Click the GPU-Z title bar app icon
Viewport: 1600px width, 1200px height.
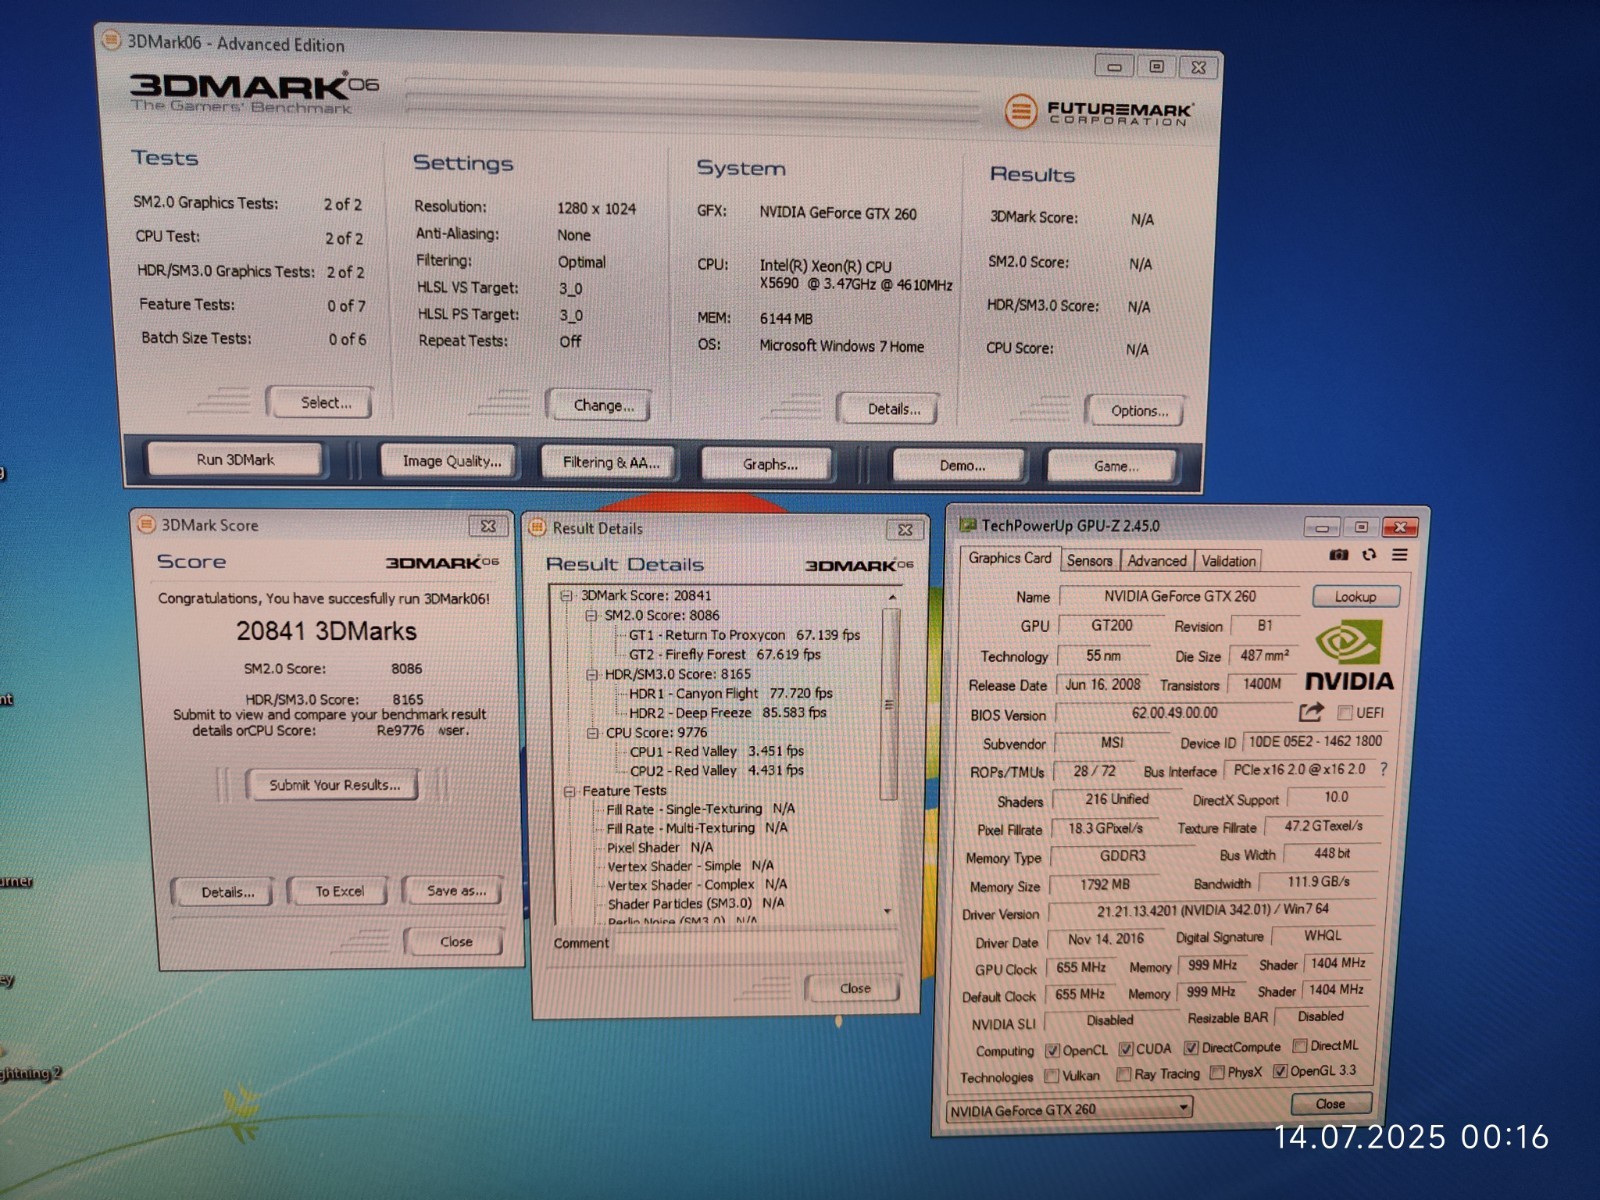(x=967, y=525)
